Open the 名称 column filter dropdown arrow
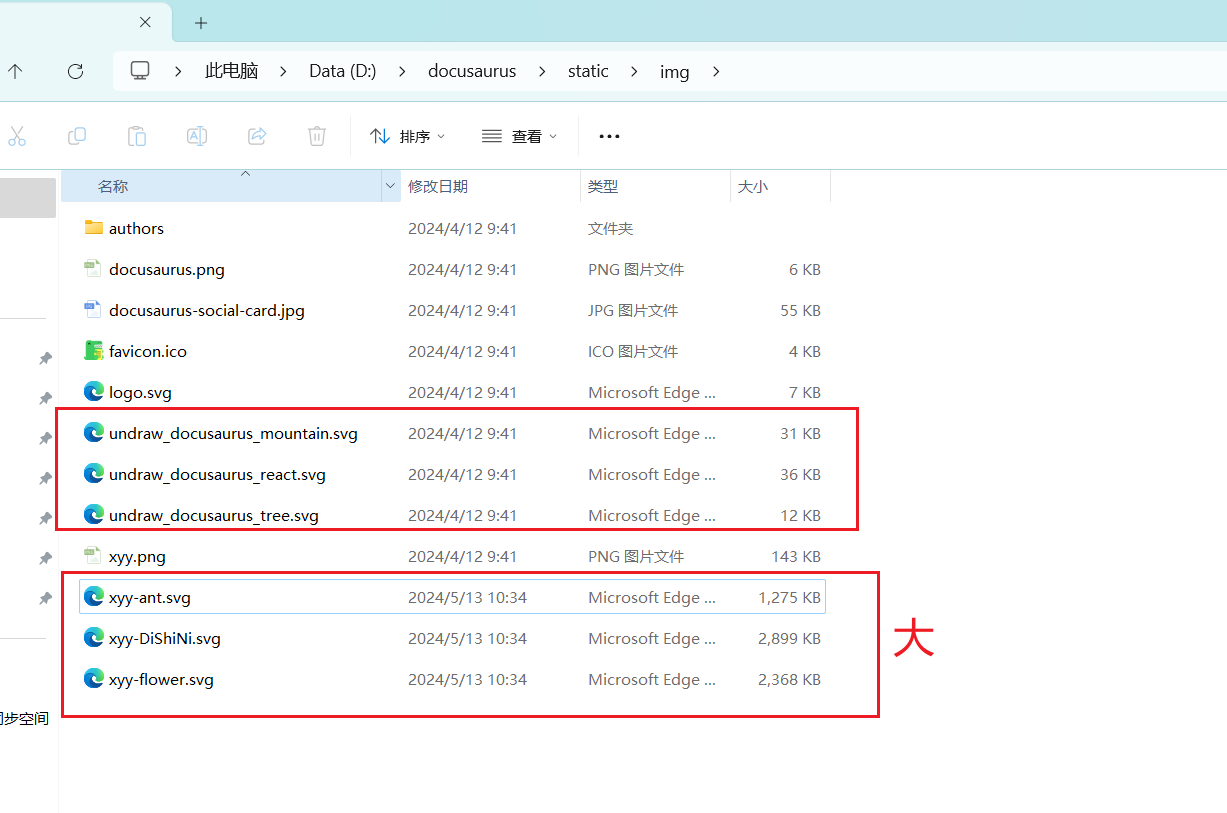Image resolution: width=1227 pixels, height=813 pixels. pos(390,186)
